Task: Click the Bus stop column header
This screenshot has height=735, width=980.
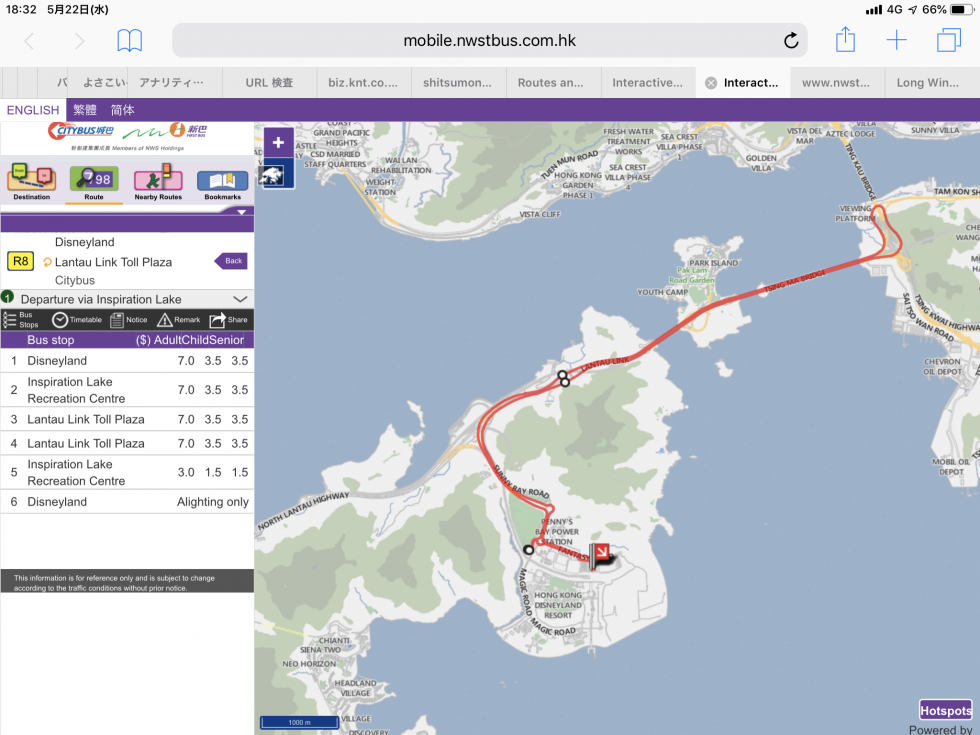Action: [51, 340]
